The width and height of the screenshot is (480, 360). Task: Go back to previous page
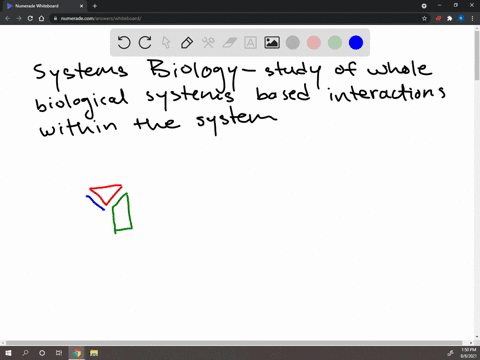click(8, 18)
